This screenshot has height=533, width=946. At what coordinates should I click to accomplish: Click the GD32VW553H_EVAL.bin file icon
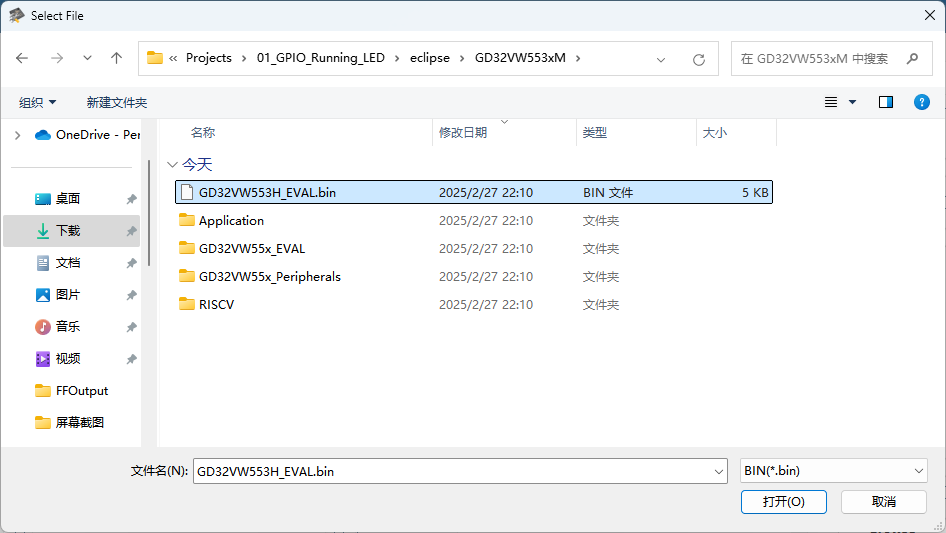(187, 193)
